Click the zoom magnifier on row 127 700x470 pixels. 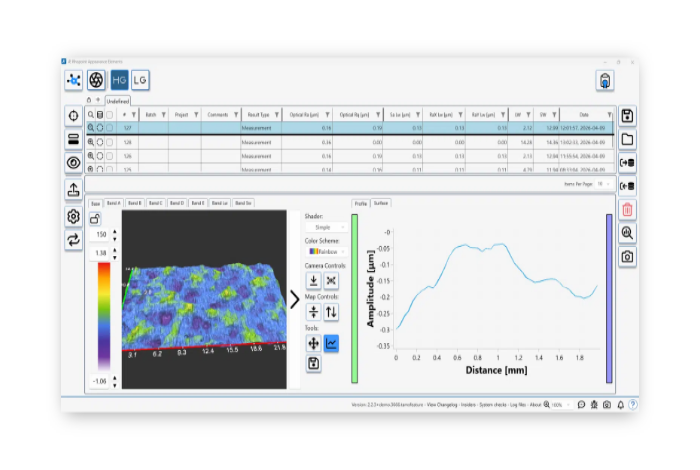coord(91,128)
